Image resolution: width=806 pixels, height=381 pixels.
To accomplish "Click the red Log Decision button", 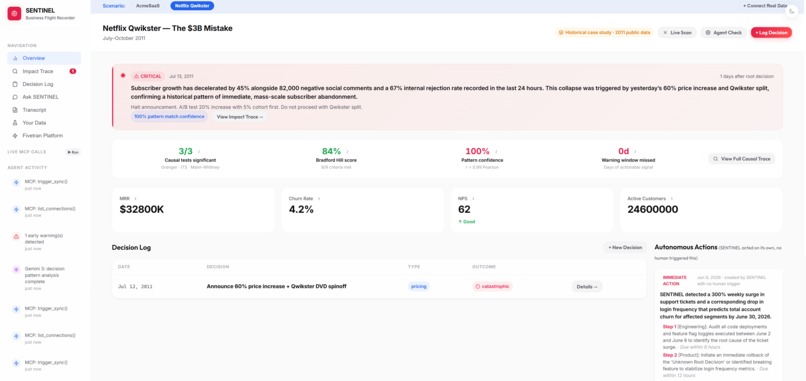I will click(771, 32).
